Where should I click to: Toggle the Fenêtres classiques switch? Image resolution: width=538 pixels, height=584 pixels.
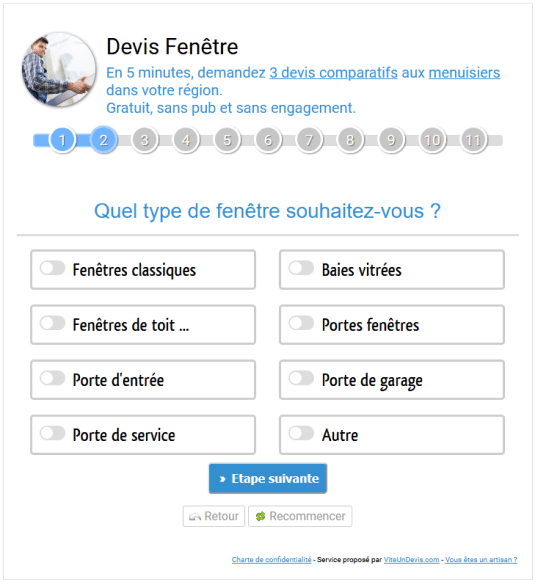pos(53,269)
